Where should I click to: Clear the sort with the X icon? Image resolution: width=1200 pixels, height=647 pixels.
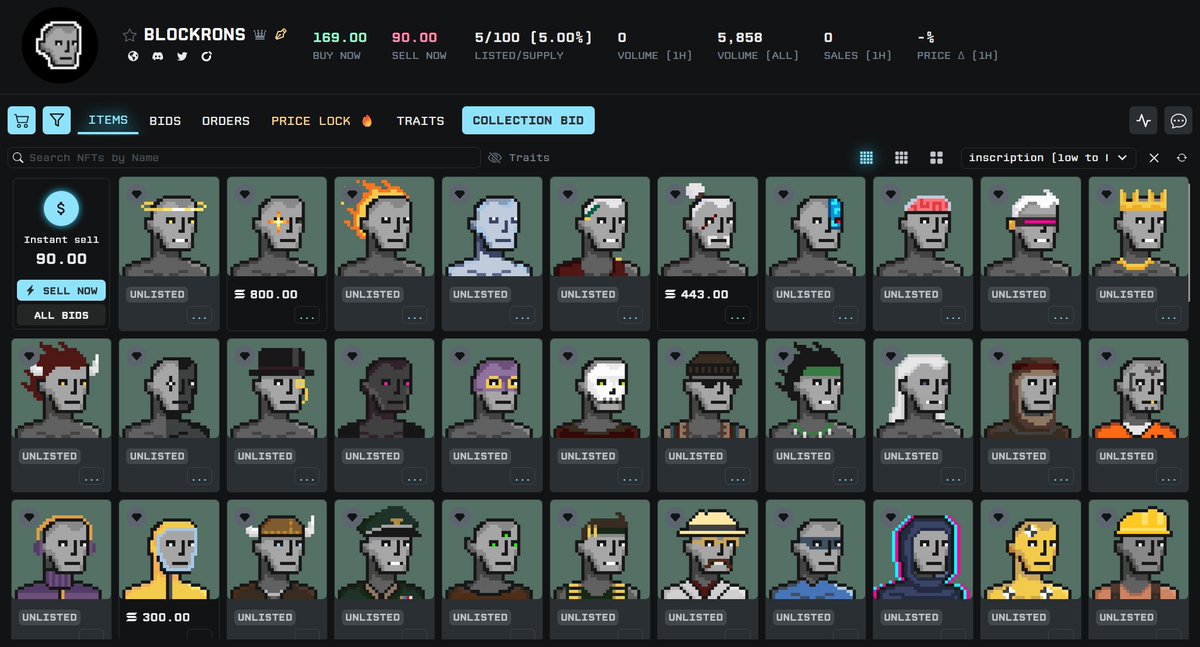1154,158
